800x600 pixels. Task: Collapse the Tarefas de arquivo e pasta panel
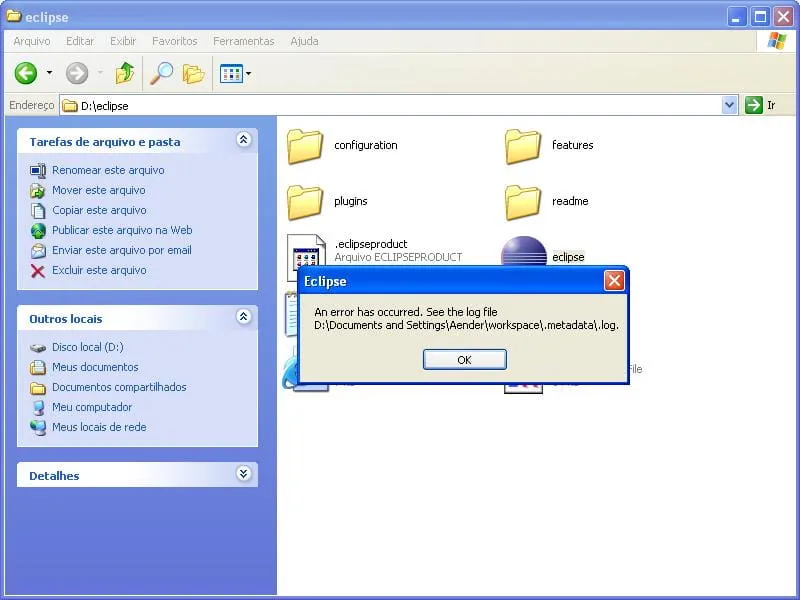243,141
